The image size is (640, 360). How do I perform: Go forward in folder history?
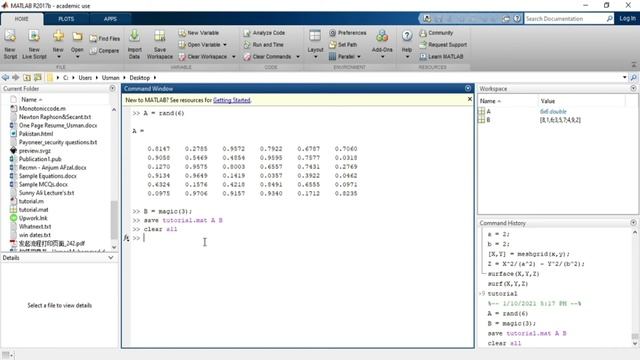point(16,78)
